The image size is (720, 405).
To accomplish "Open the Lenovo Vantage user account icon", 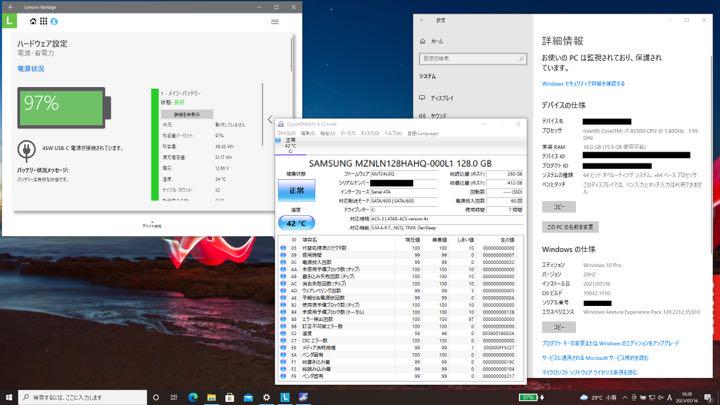I will tap(54, 21).
